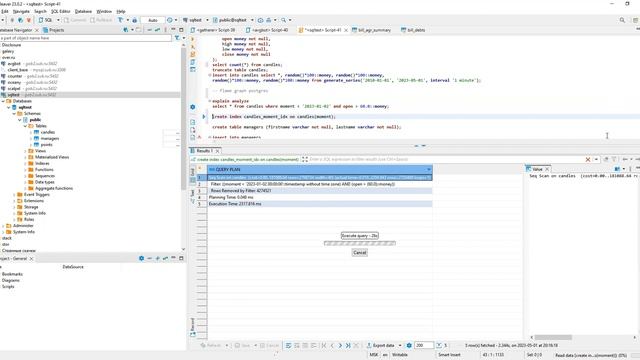Select the scalpel connection
640x360 pixels.
tap(13, 89)
